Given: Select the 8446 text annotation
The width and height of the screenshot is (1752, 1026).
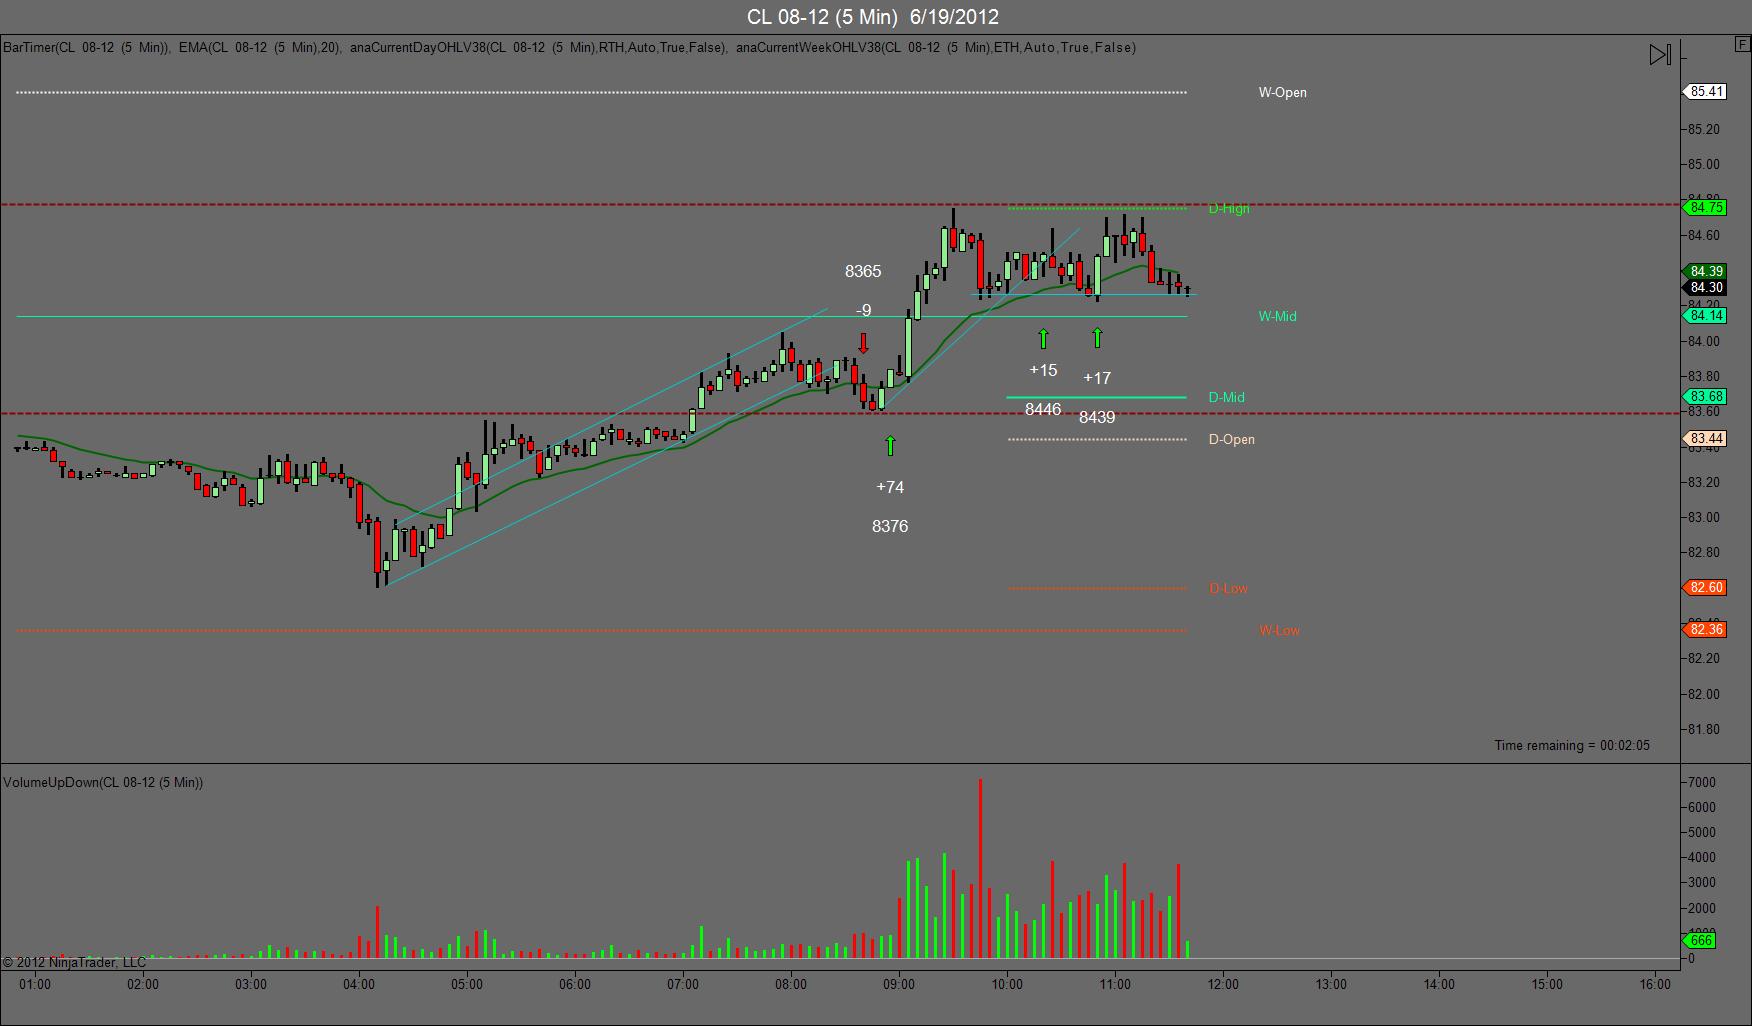Looking at the screenshot, I should click(1043, 409).
